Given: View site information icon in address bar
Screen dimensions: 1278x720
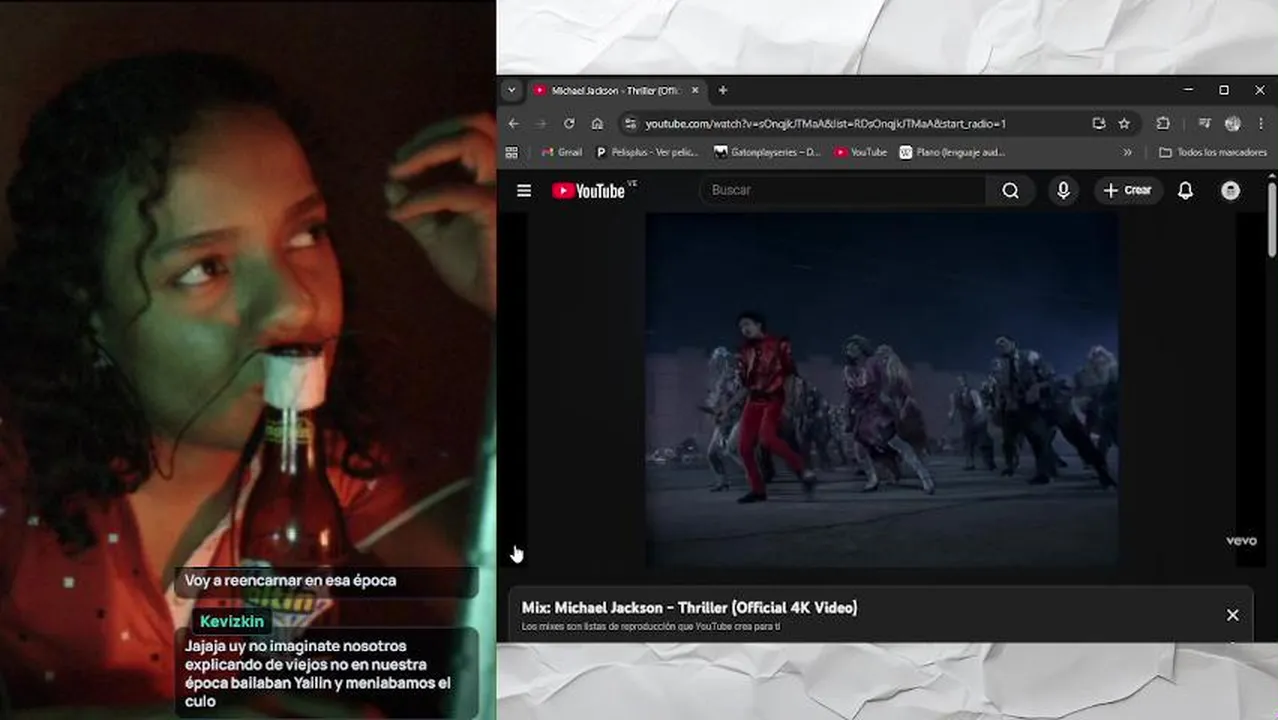Looking at the screenshot, I should 630,124.
